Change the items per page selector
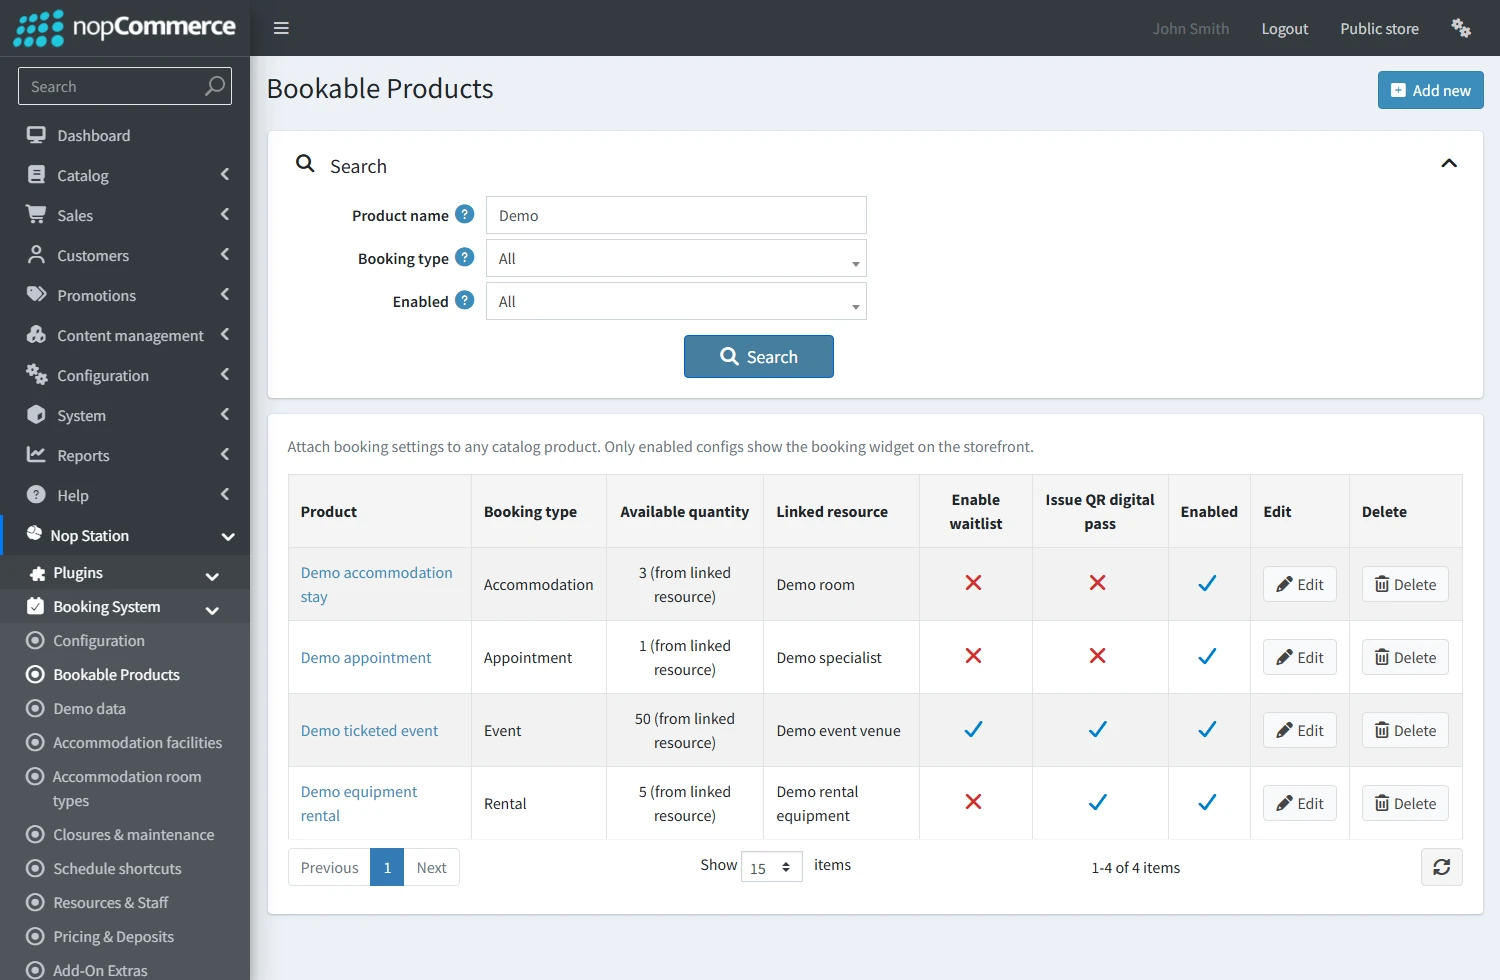This screenshot has width=1500, height=980. pos(771,867)
